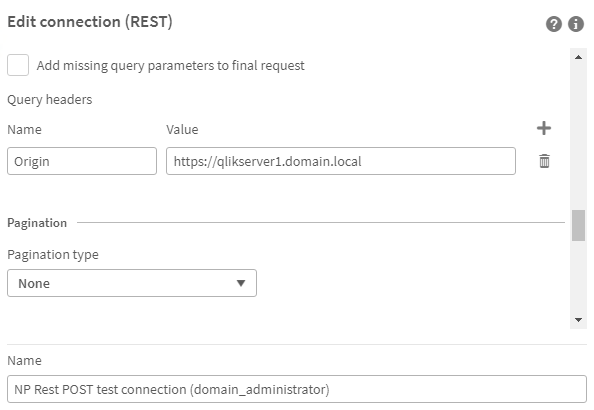Delete the Origin header row with trash icon
The width and height of the screenshot is (594, 410).
pos(544,161)
